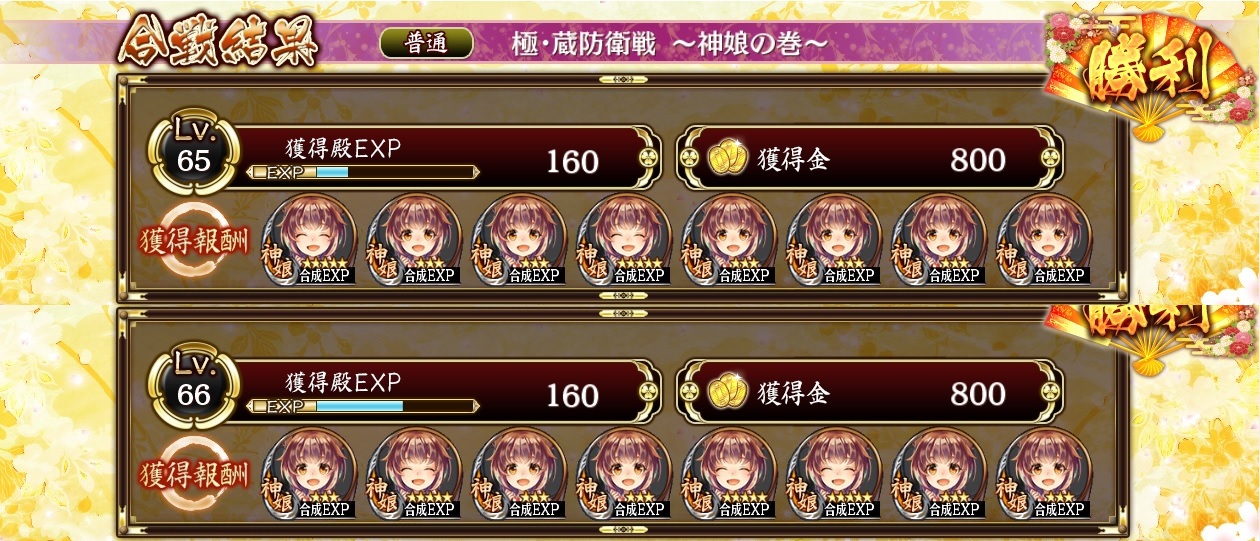Click the gold coin icon in the lower panel
The width and height of the screenshot is (1260, 541).
[x=728, y=393]
